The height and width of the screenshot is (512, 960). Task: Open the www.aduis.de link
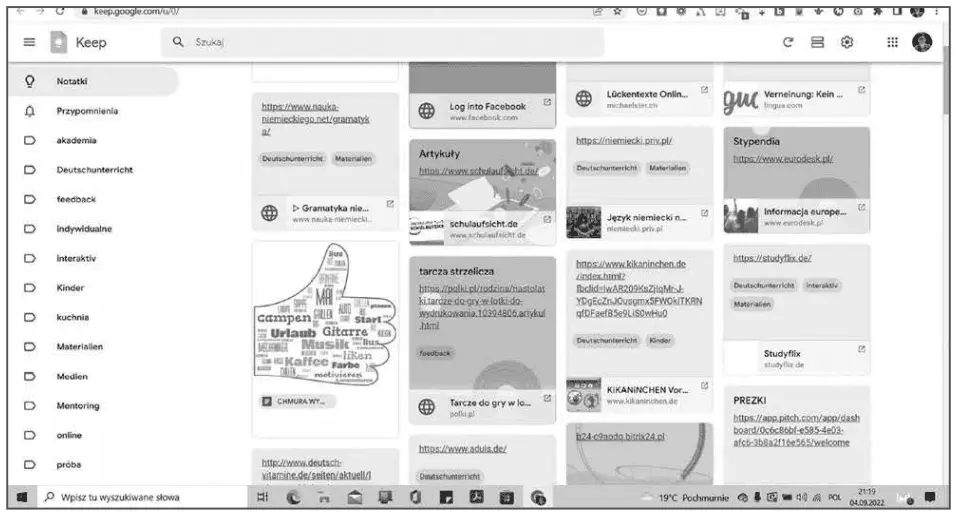coord(462,448)
